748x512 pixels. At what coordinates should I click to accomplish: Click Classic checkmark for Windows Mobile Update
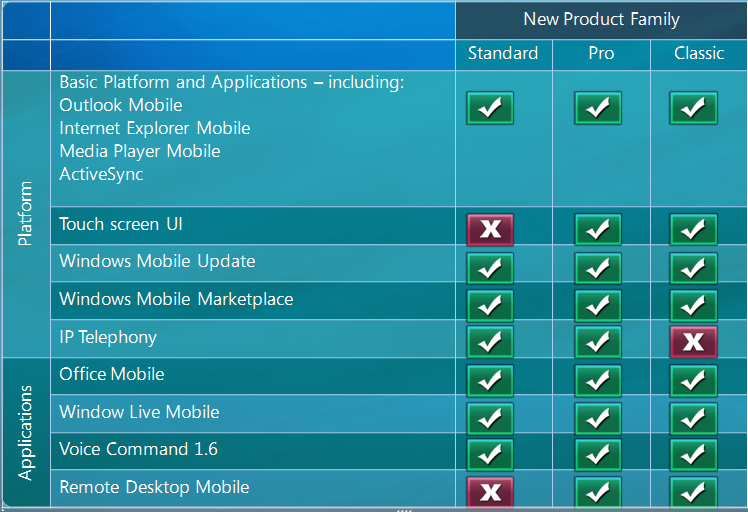[693, 268]
